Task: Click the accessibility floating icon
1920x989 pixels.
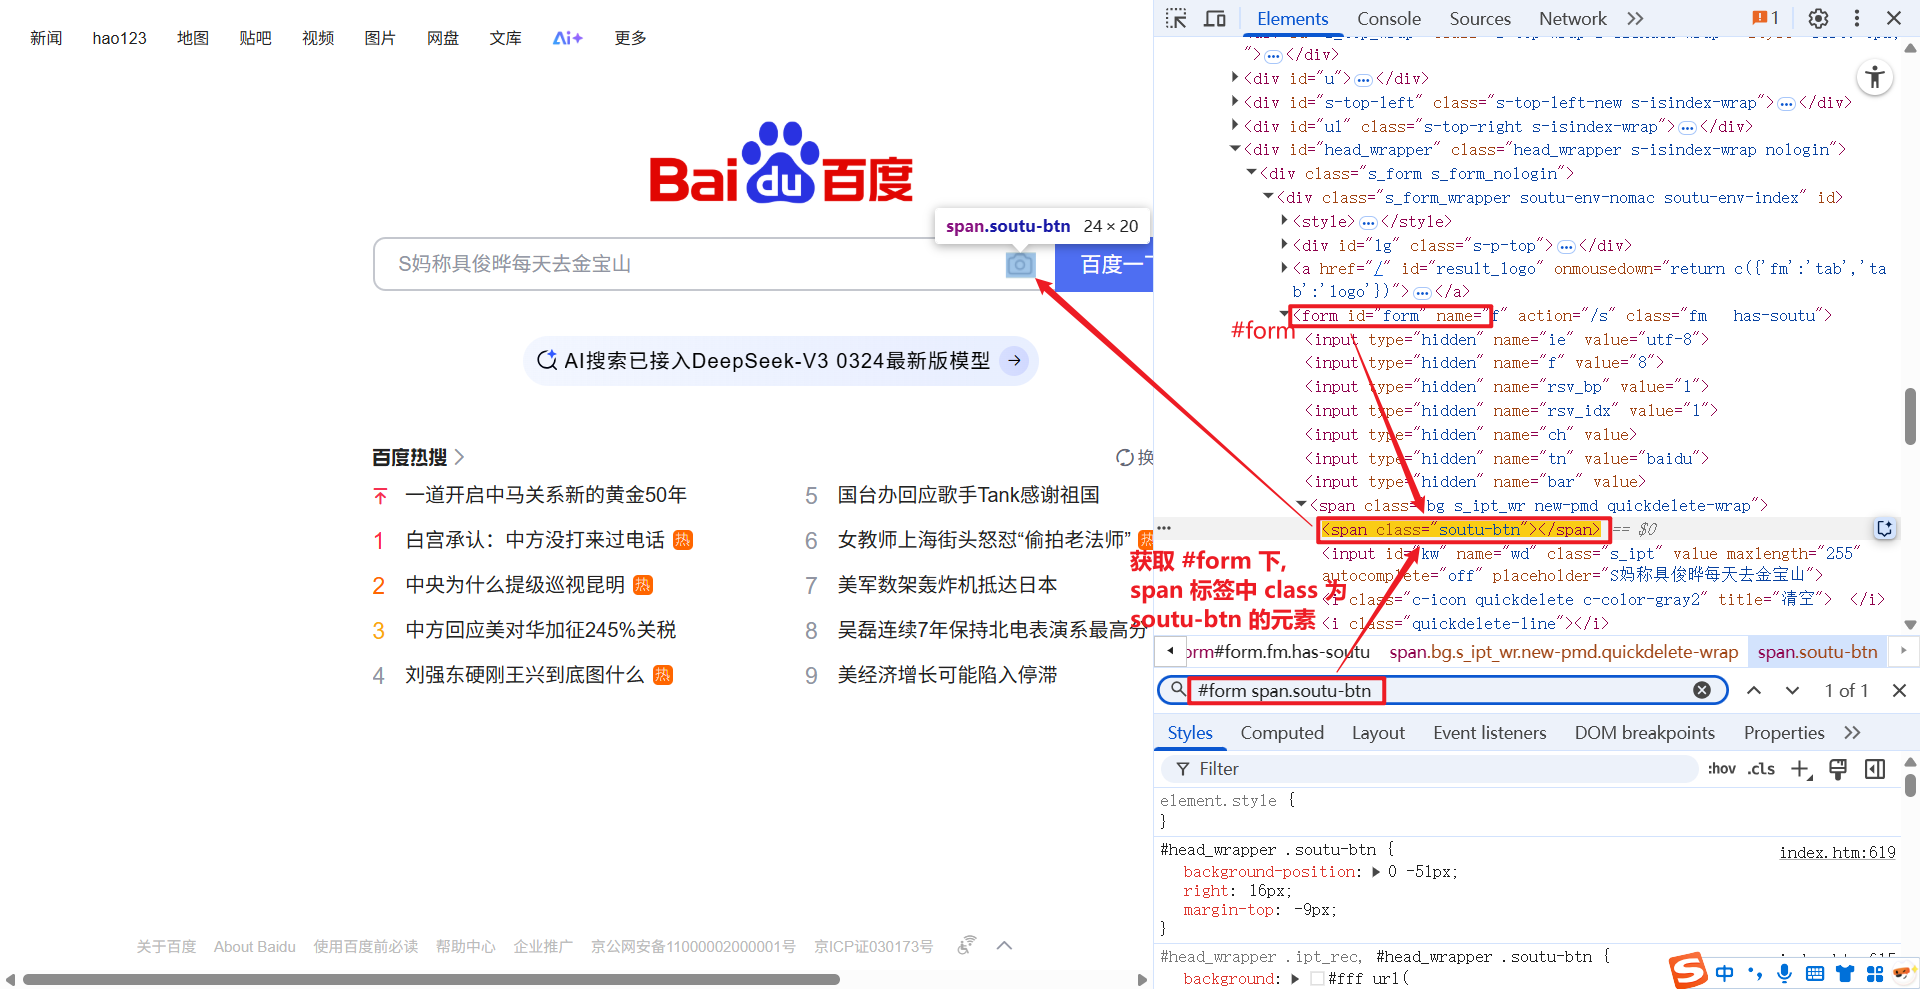Action: [x=1875, y=77]
